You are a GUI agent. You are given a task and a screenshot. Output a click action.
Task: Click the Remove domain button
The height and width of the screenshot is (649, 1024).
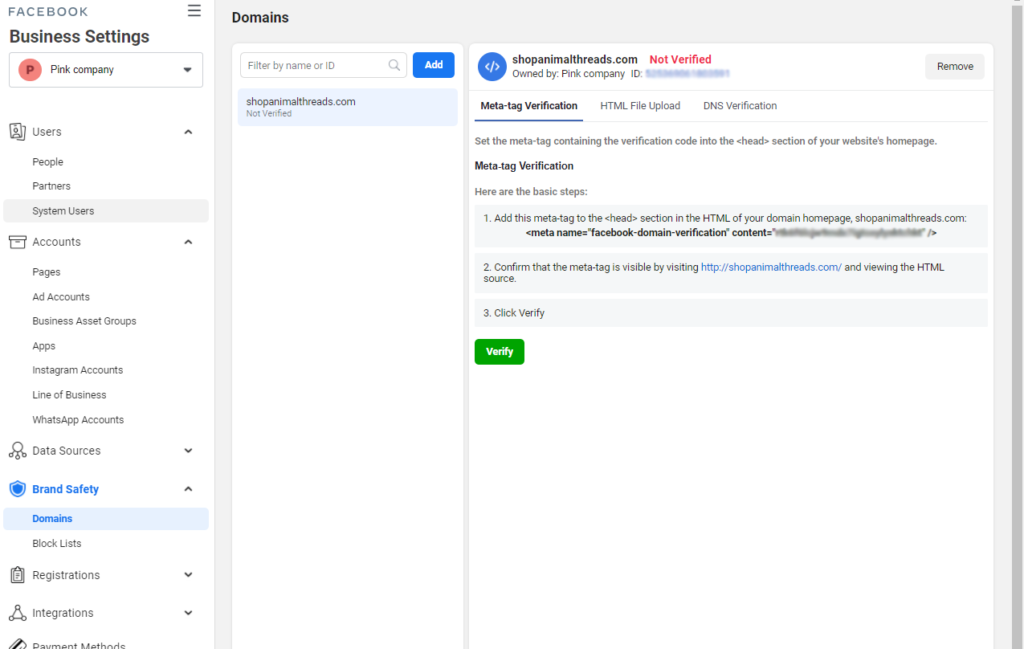pyautogui.click(x=955, y=67)
